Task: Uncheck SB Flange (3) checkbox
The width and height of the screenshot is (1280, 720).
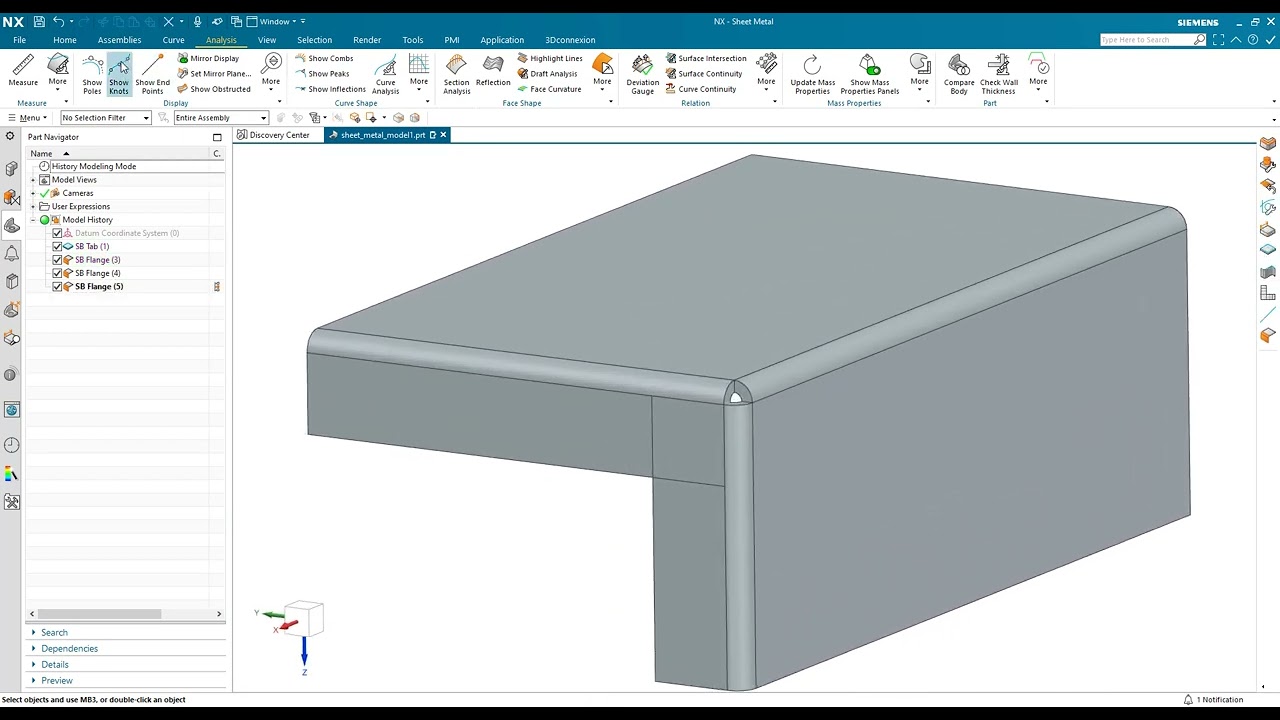Action: click(57, 260)
